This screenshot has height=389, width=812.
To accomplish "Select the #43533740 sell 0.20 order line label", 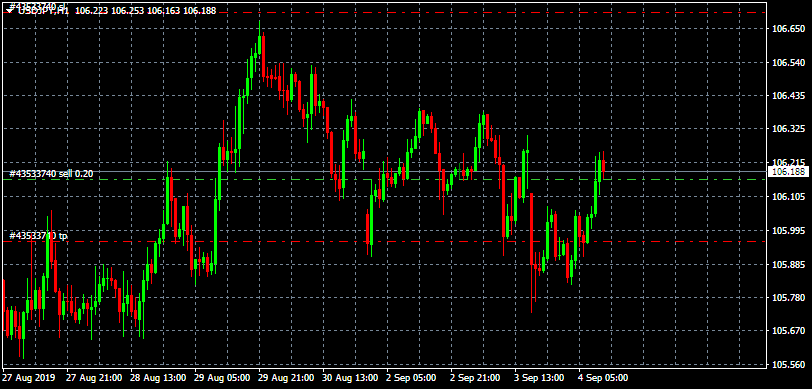I will (x=51, y=174).
